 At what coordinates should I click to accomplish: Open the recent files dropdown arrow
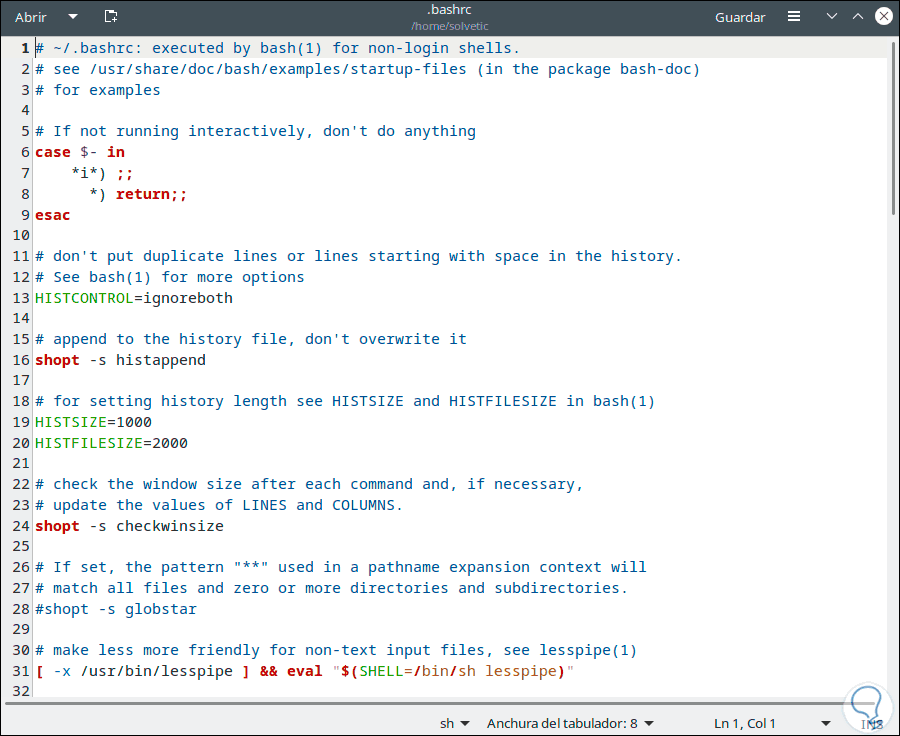point(73,17)
